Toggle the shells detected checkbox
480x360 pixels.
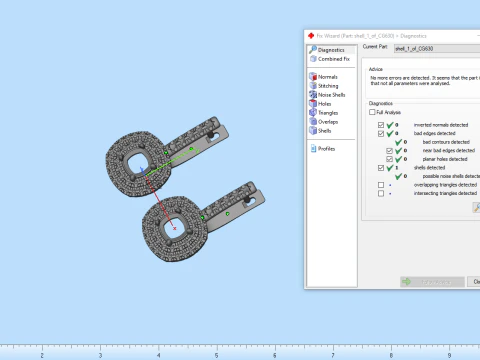(x=381, y=168)
